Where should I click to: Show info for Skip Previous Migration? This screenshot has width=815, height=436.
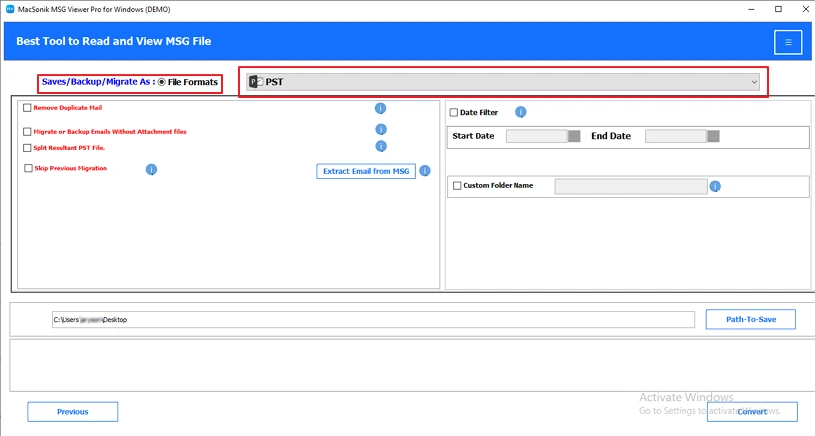click(x=151, y=169)
